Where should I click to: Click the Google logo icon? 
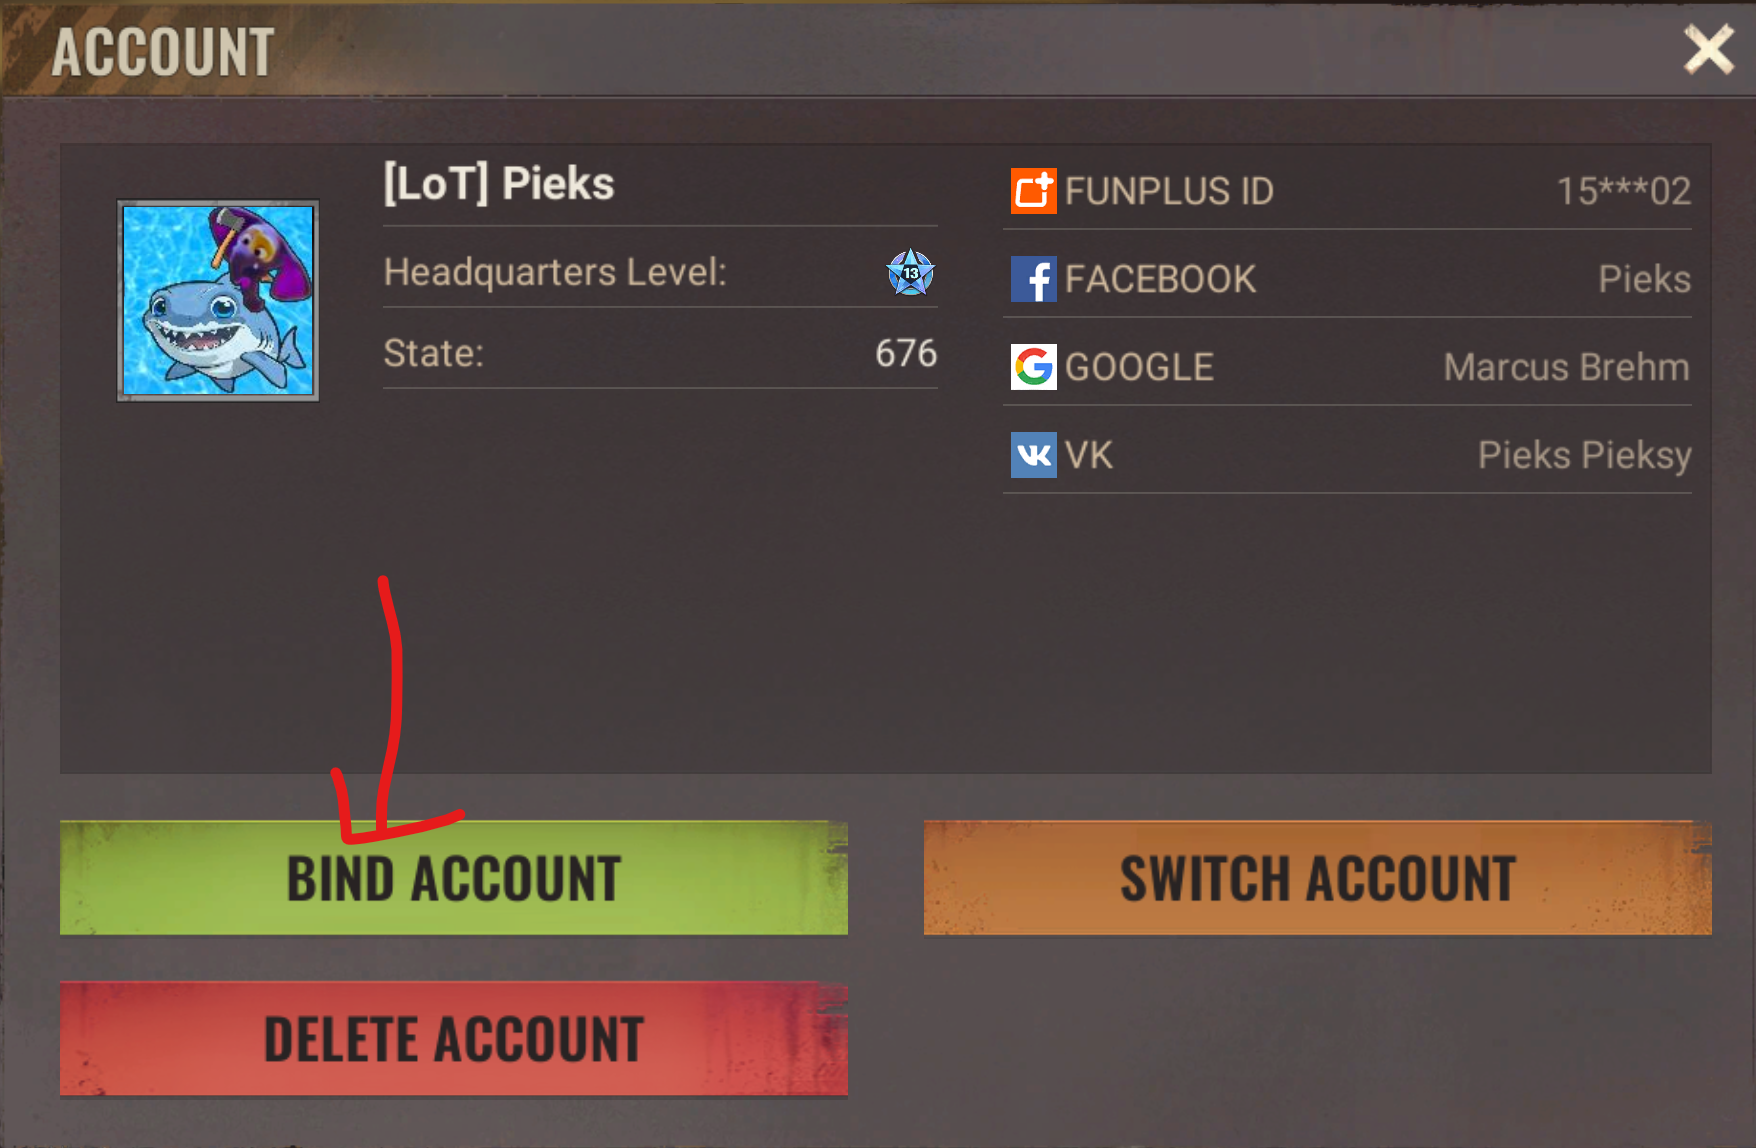1033,367
